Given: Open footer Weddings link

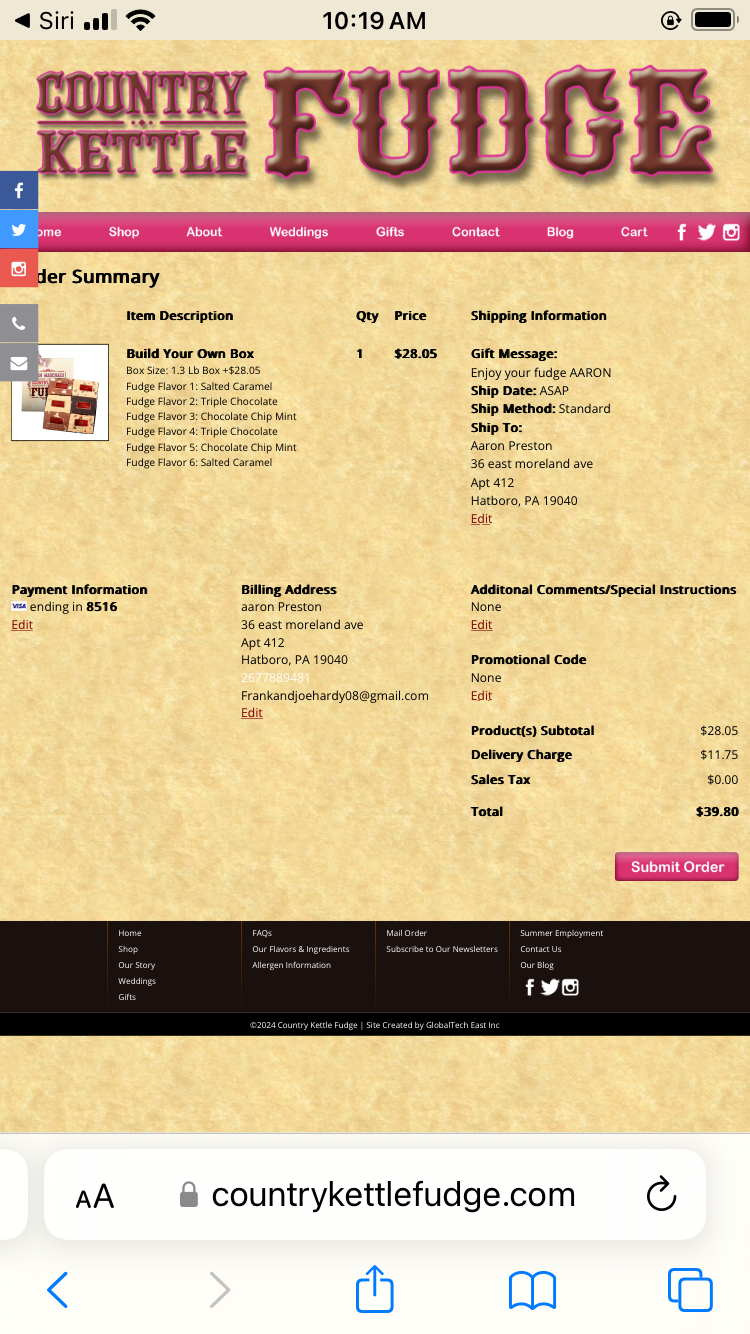Looking at the screenshot, I should pos(137,981).
